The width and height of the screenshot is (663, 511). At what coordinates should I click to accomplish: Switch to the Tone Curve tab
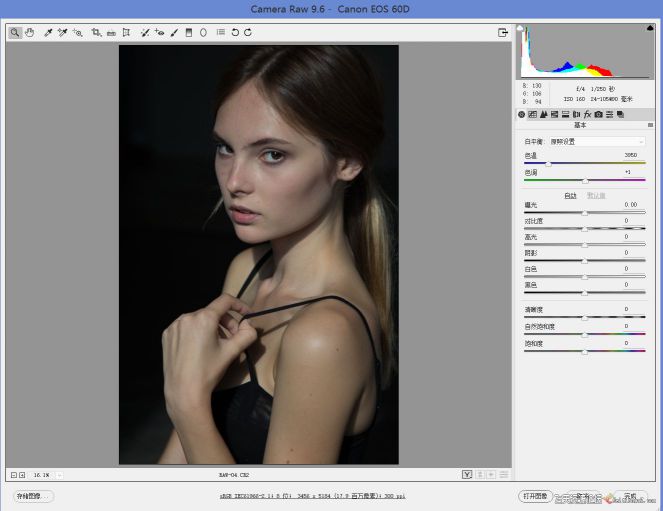pyautogui.click(x=532, y=115)
